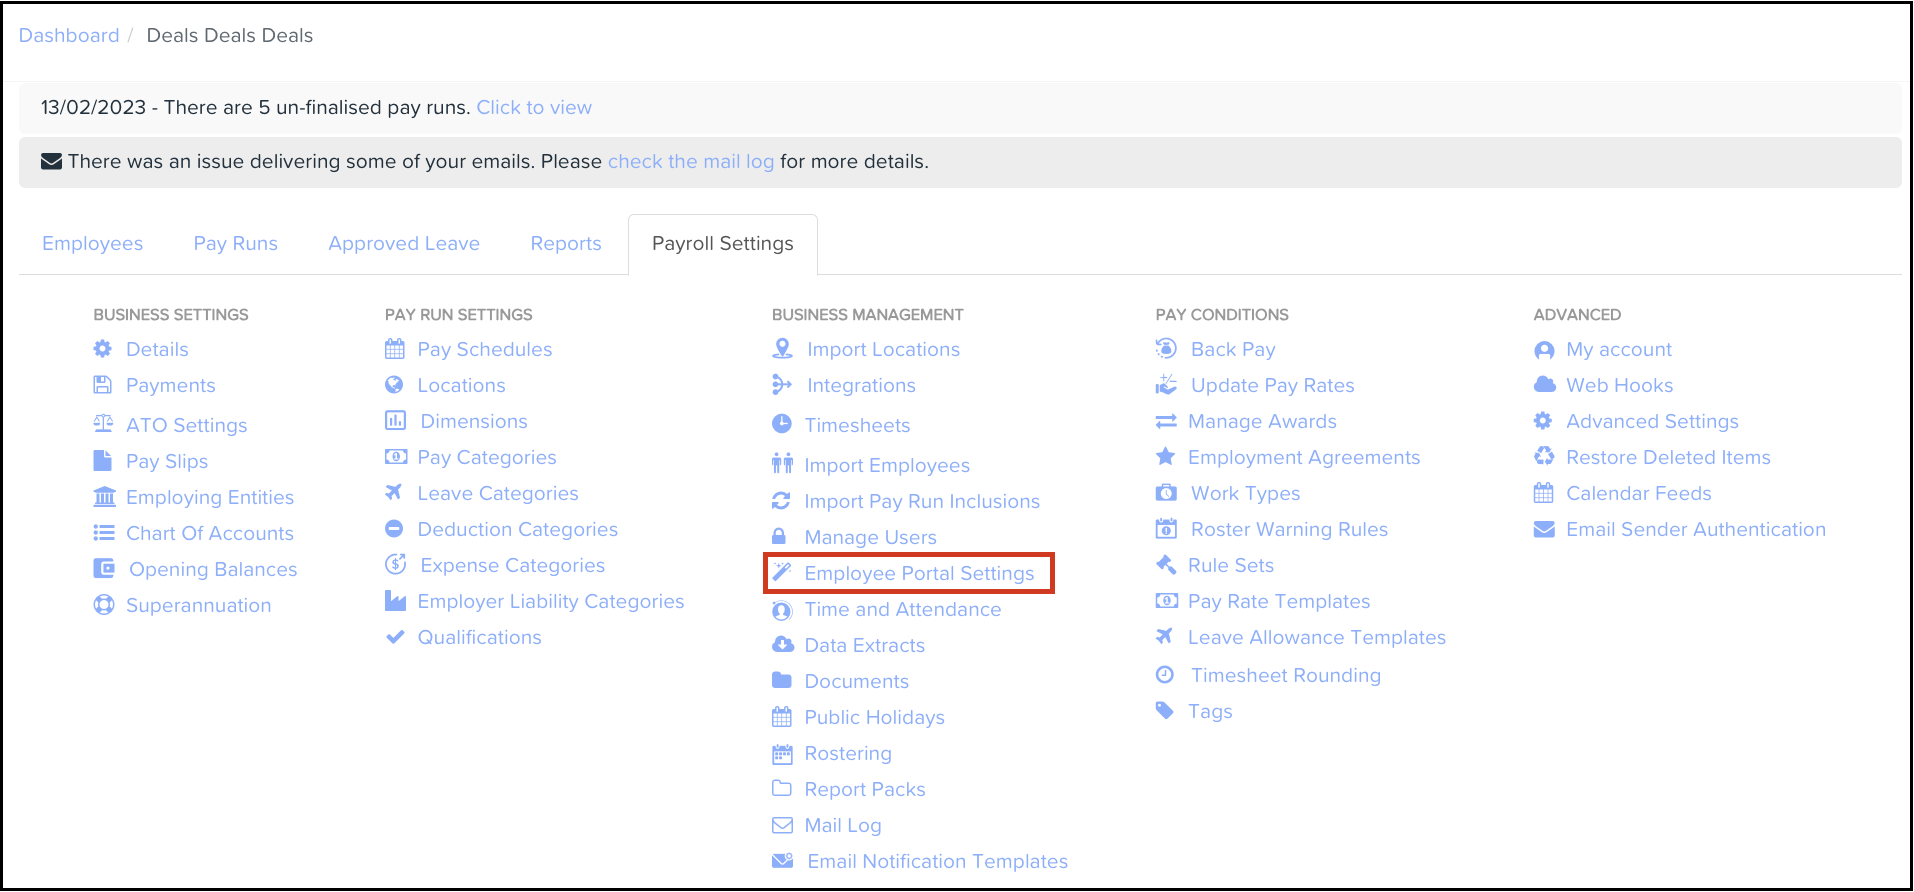The height and width of the screenshot is (892, 1914).
Task: Open the Superannuation settings link
Action: [198, 605]
